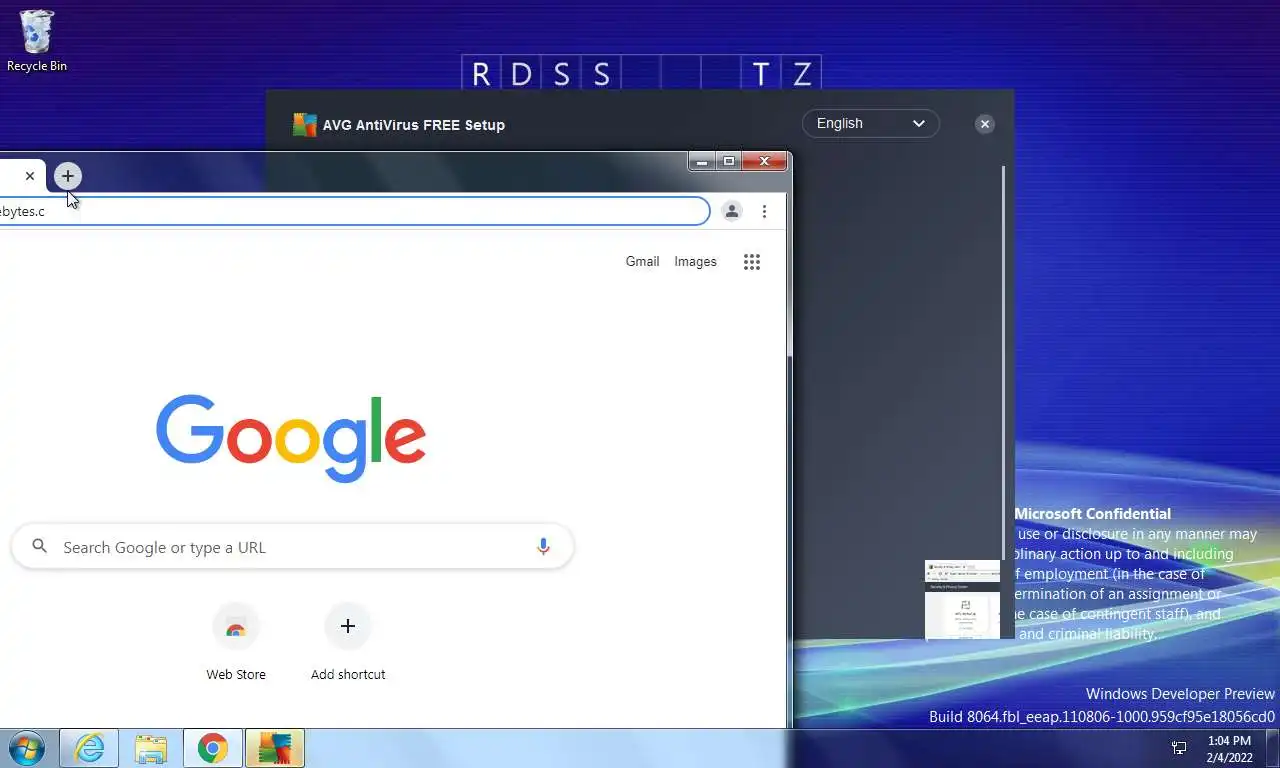Screen dimensions: 1280x768
Task: Minimize the Chrome window
Action: pos(702,162)
